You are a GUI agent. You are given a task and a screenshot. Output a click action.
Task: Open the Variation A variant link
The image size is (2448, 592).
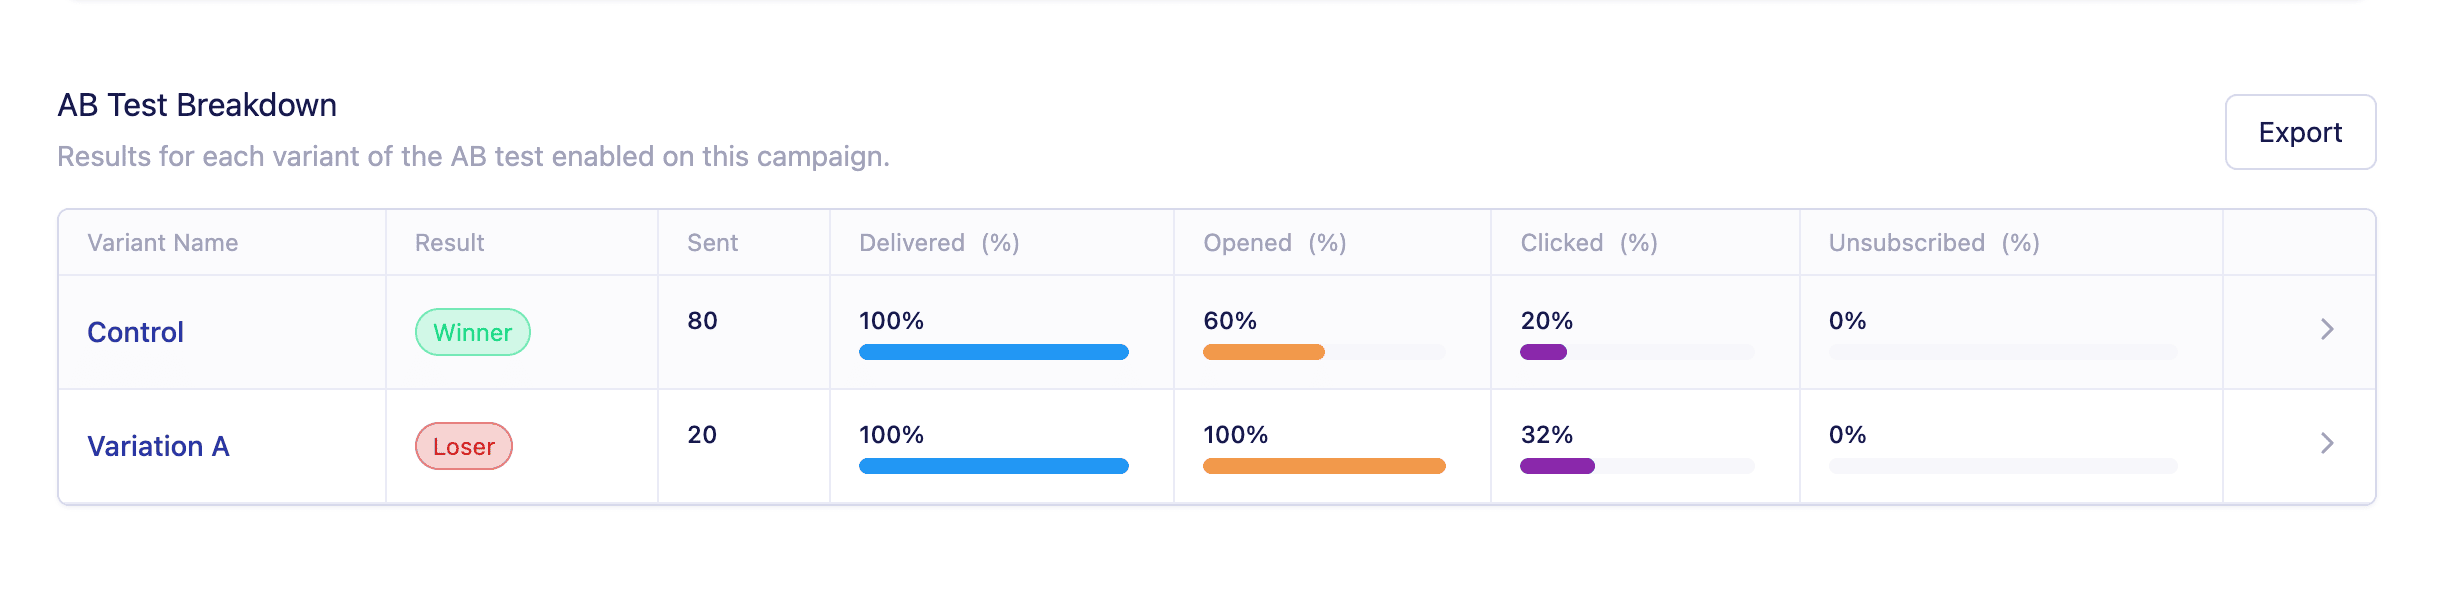click(158, 446)
